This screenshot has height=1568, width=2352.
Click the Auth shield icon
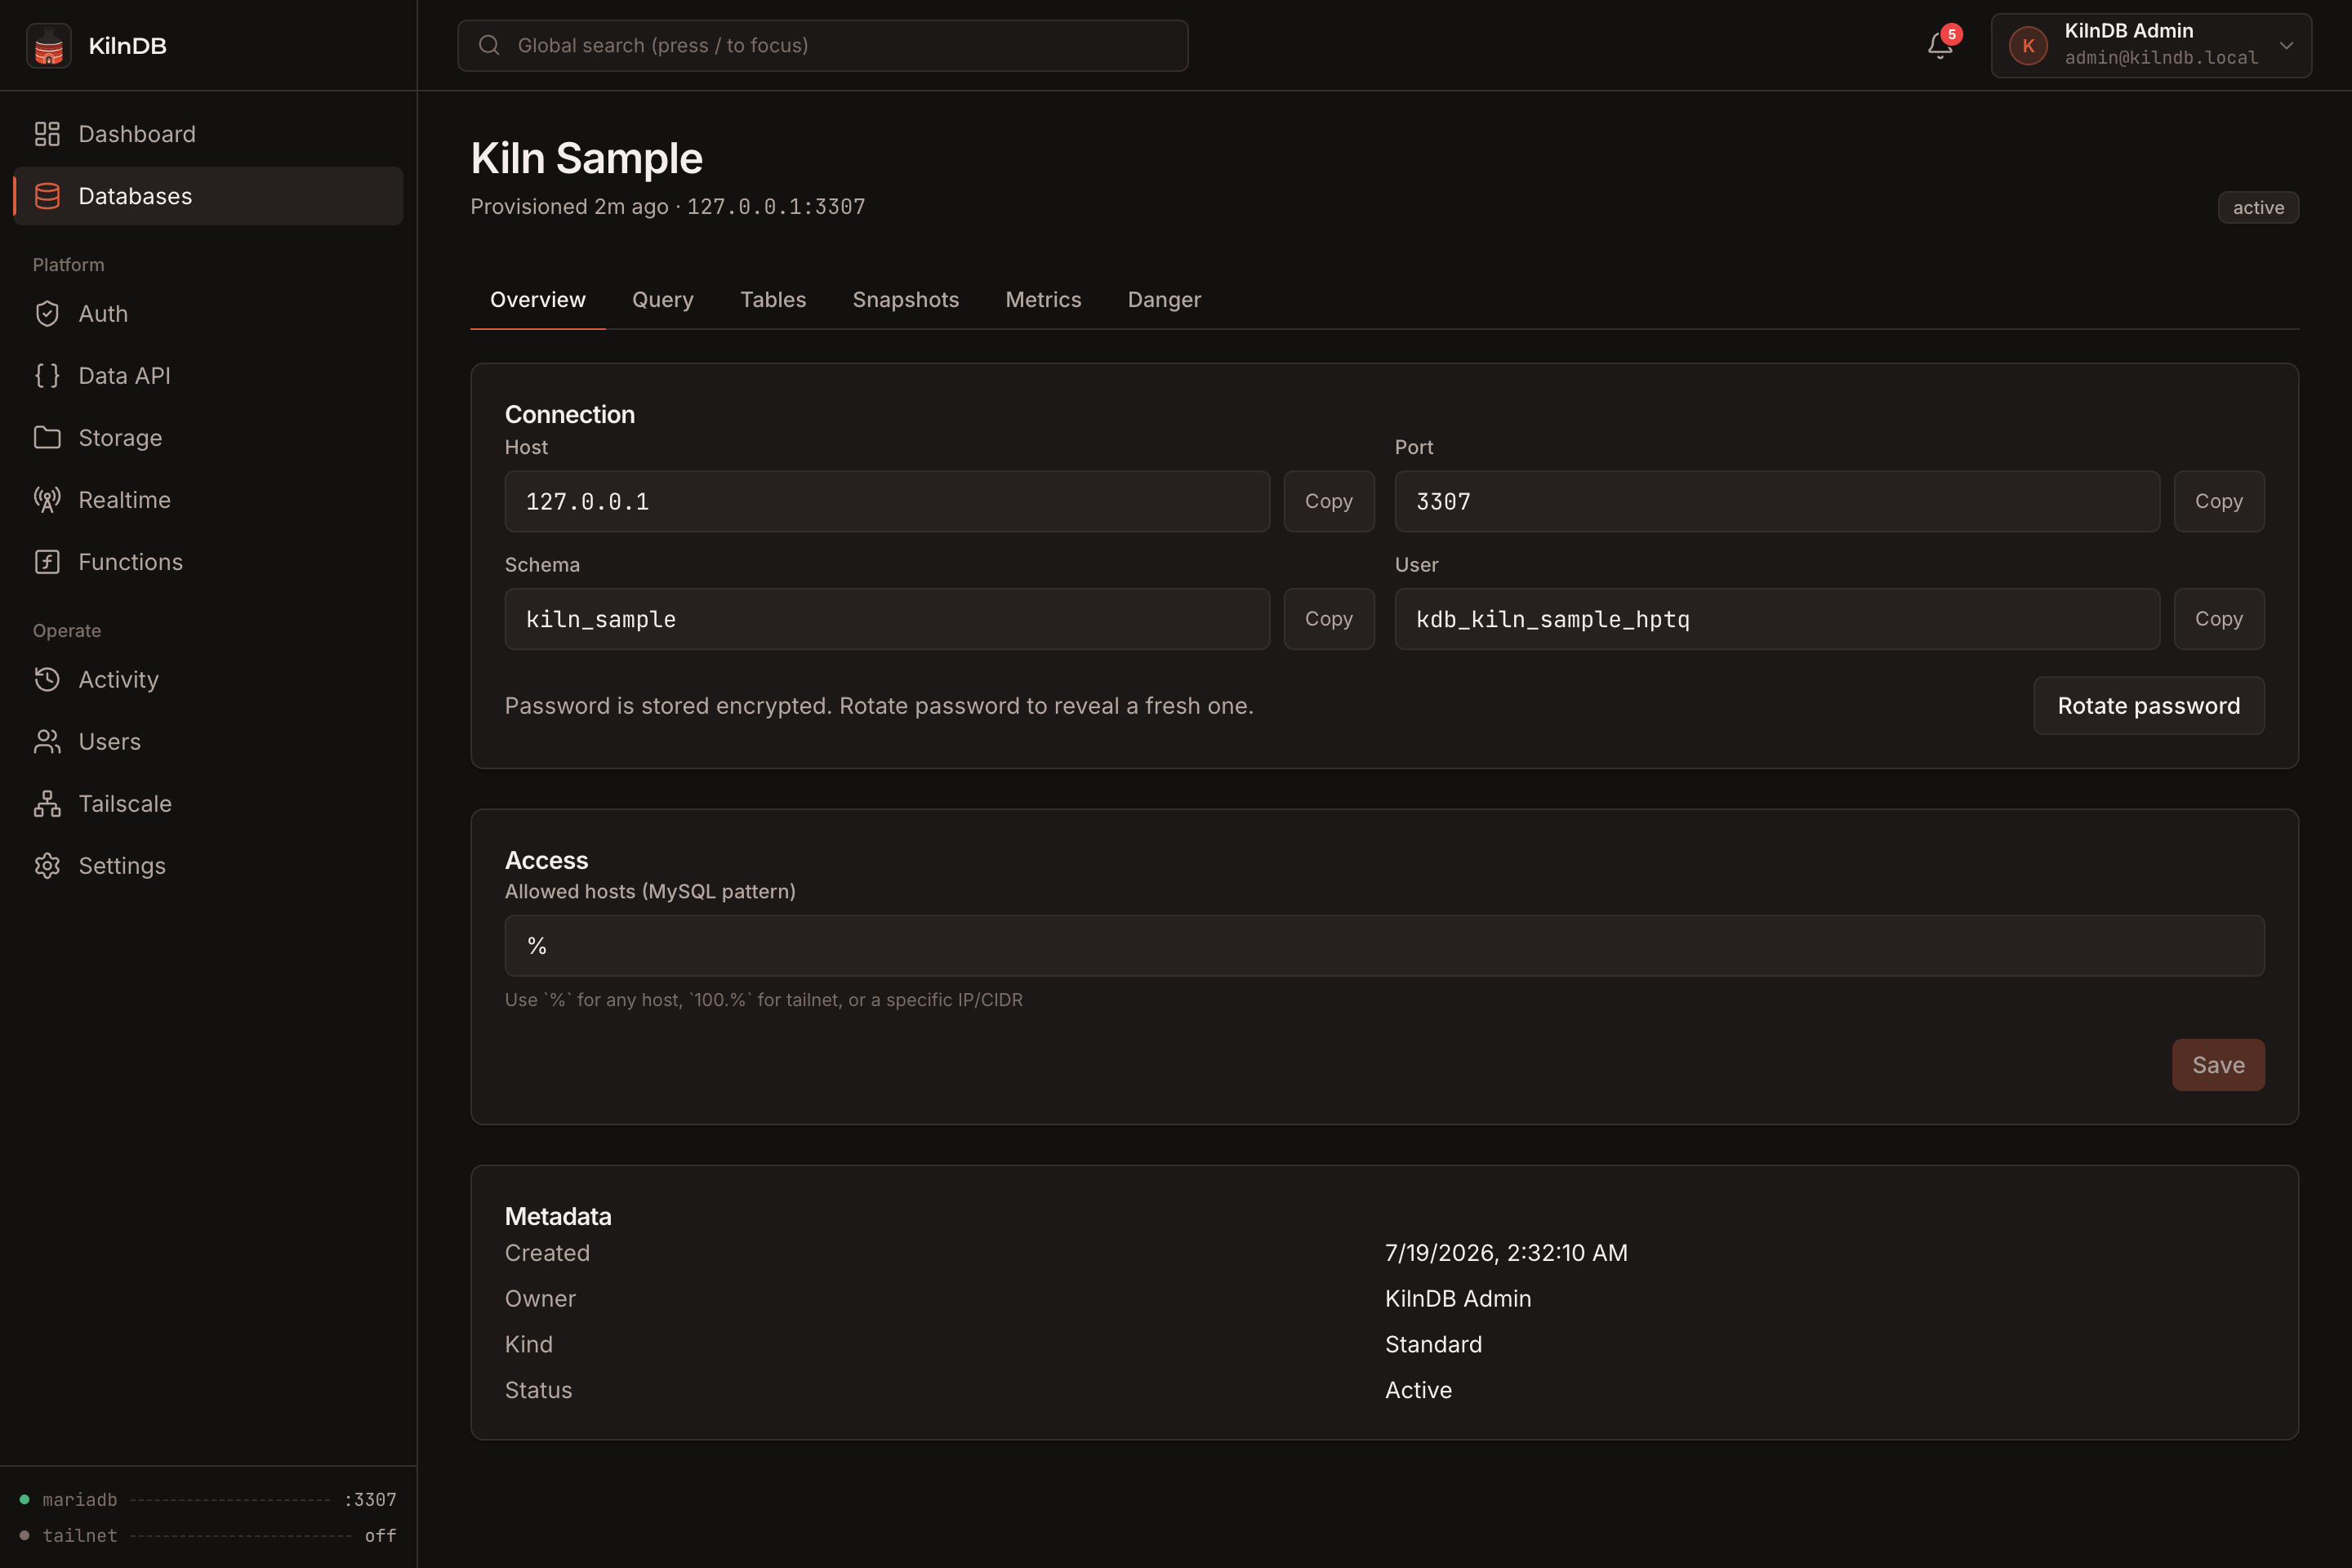coord(47,314)
